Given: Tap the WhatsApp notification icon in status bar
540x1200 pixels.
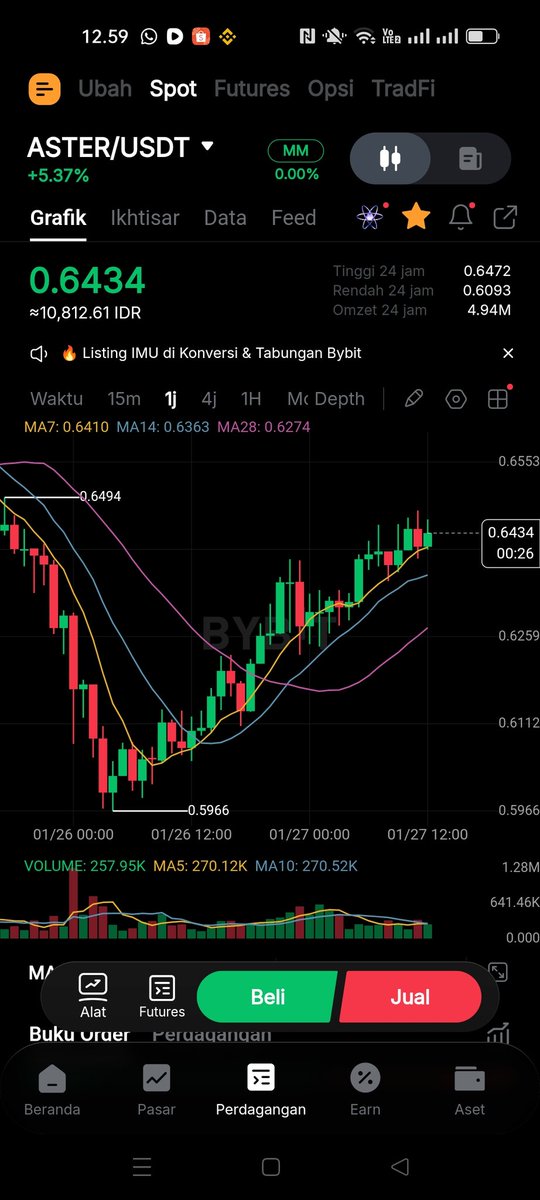Looking at the screenshot, I should (x=149, y=36).
